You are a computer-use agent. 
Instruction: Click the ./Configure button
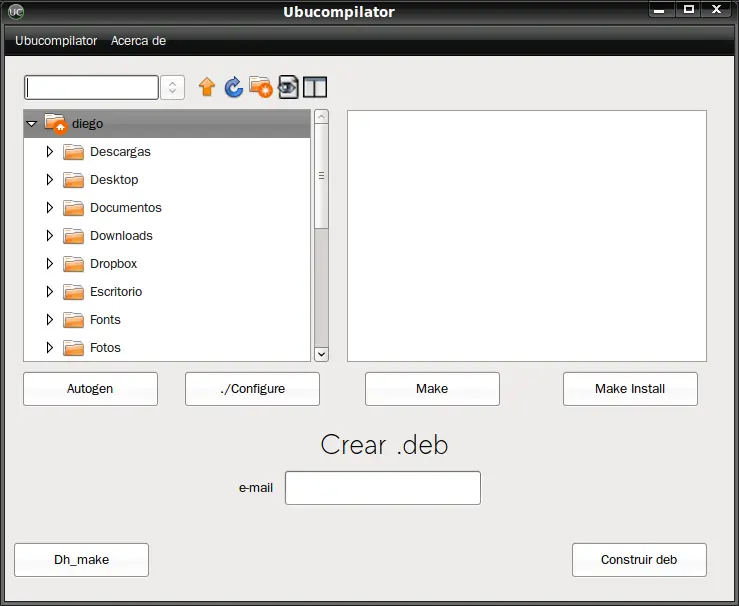coord(252,389)
